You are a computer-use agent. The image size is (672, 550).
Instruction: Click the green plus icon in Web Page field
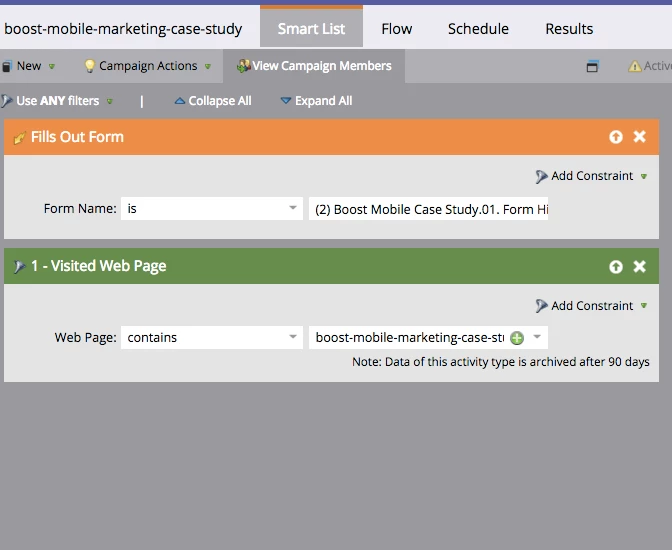click(517, 338)
